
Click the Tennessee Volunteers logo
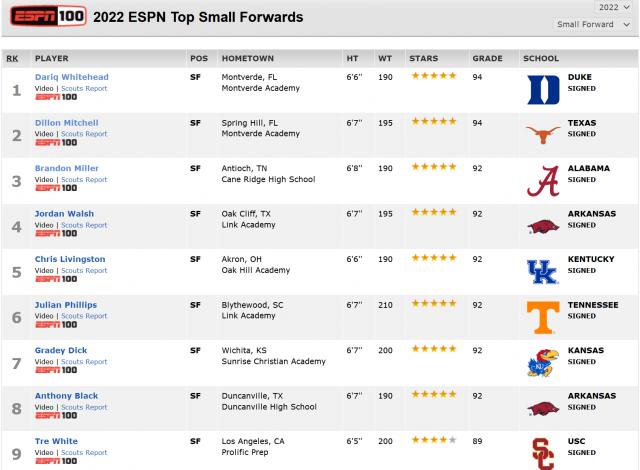(542, 318)
